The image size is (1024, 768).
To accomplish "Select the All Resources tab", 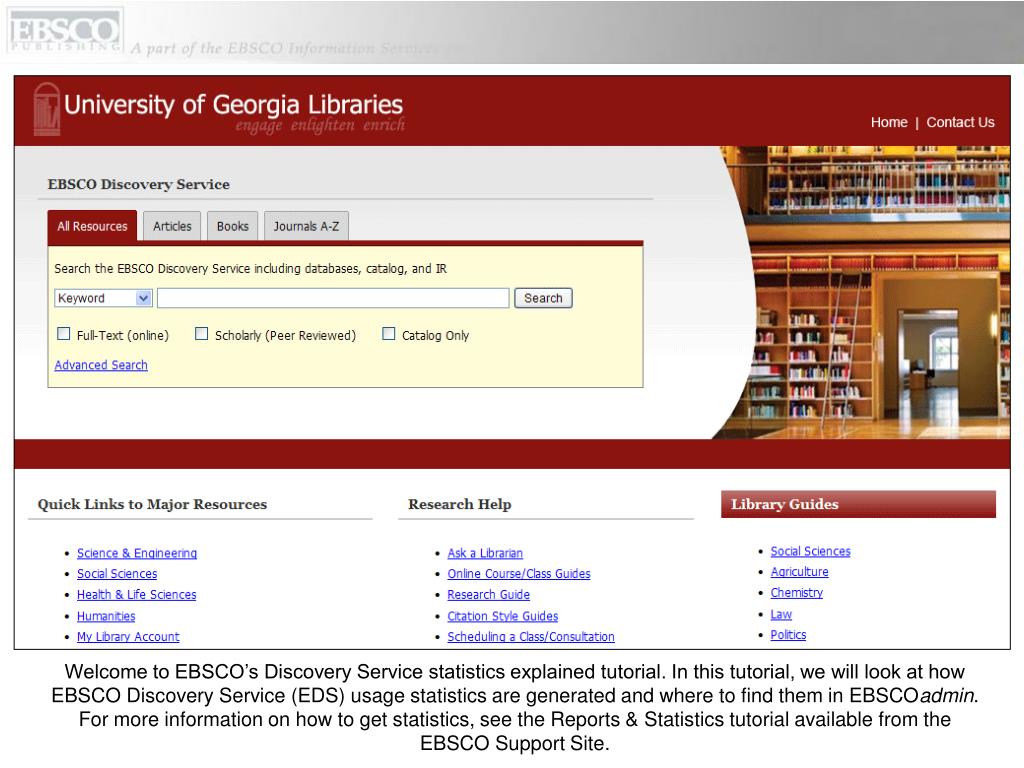I will coord(92,226).
